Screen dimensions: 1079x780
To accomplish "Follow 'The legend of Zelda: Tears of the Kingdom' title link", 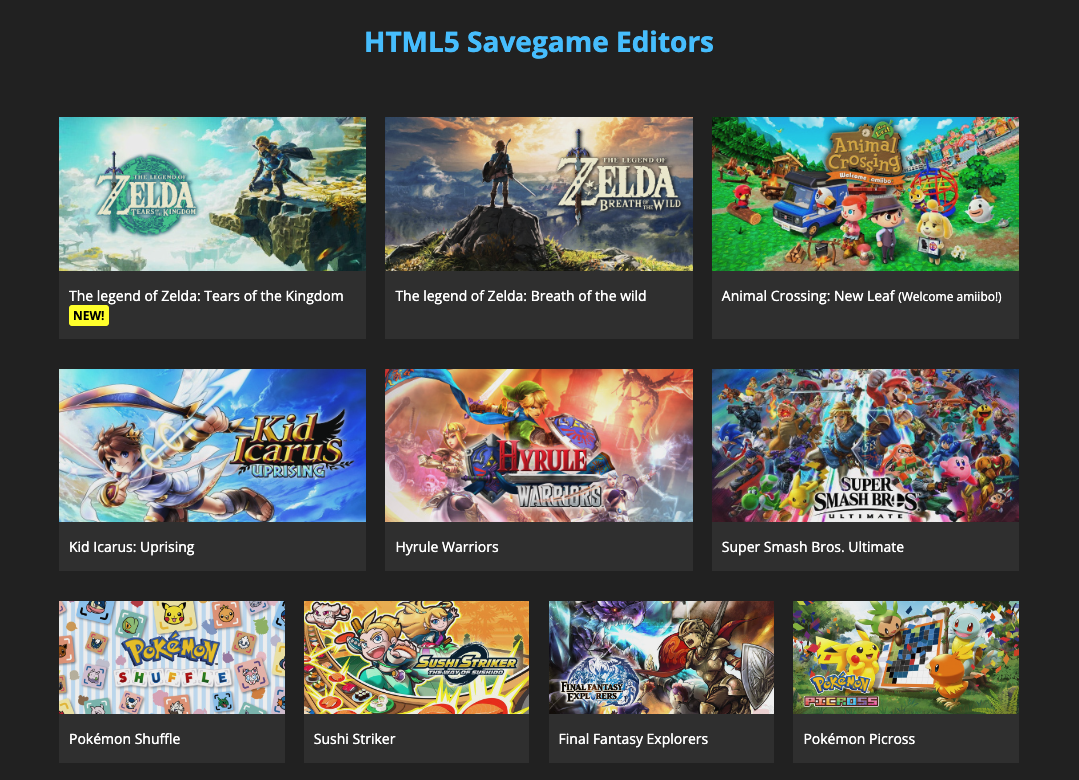I will [x=206, y=296].
